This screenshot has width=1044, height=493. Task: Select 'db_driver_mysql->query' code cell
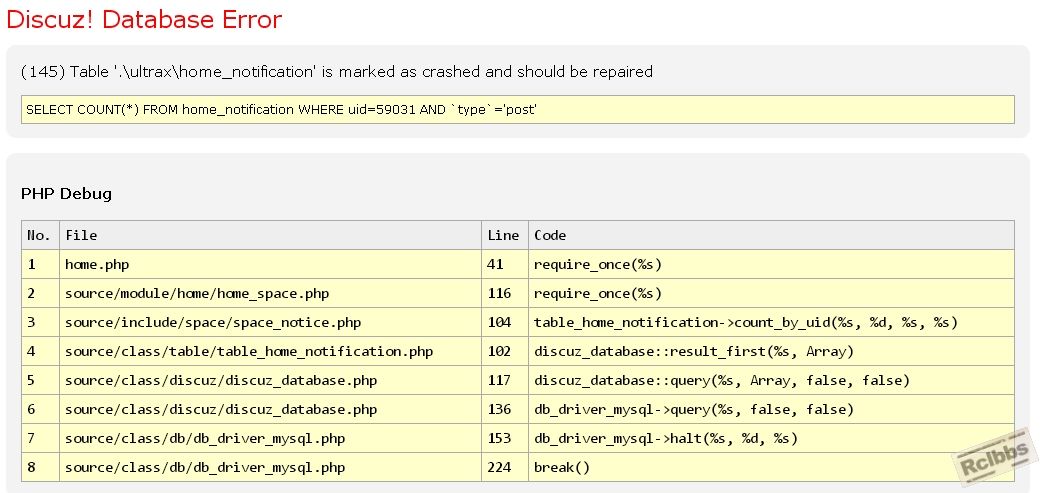(771, 409)
